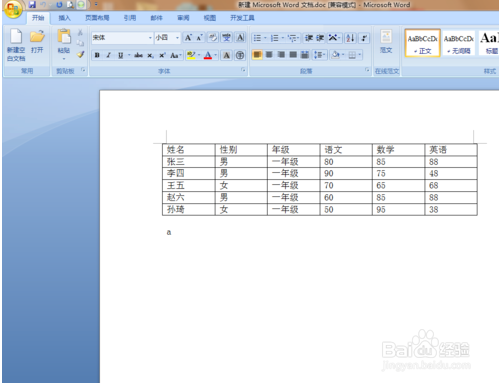Undo last action in quick access toolbar
Screen dimensions: 499x383
tap(43, 4)
